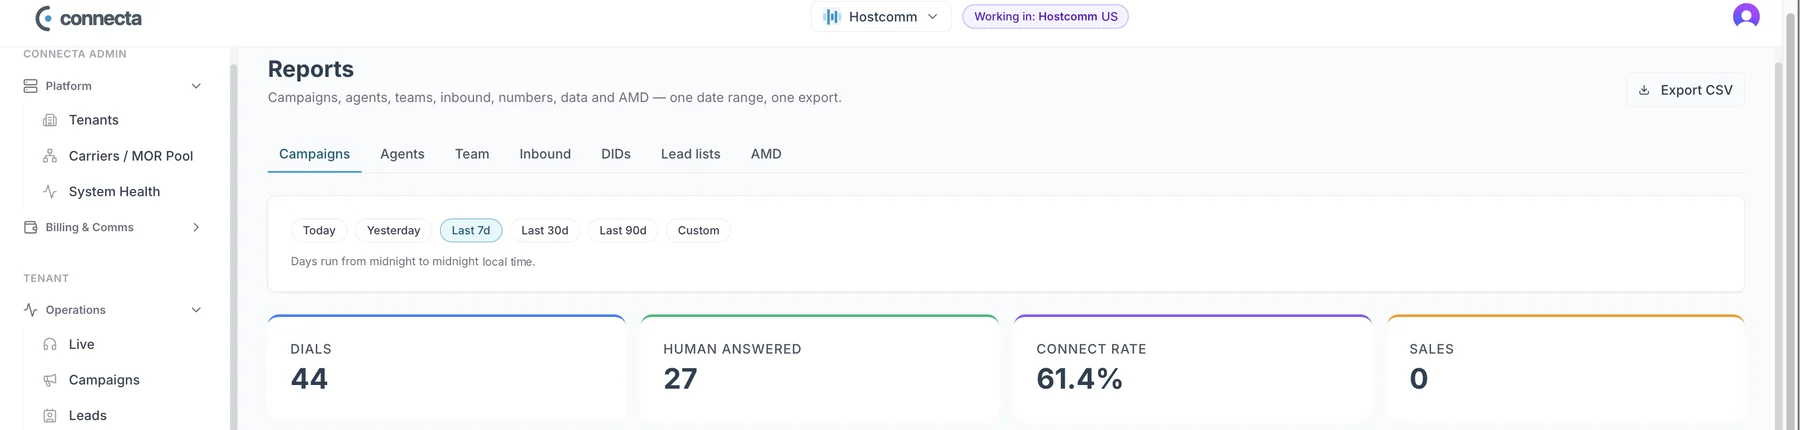The height and width of the screenshot is (430, 1800).
Task: Click the CONNECTA ADMIN section label
Action: [x=75, y=54]
